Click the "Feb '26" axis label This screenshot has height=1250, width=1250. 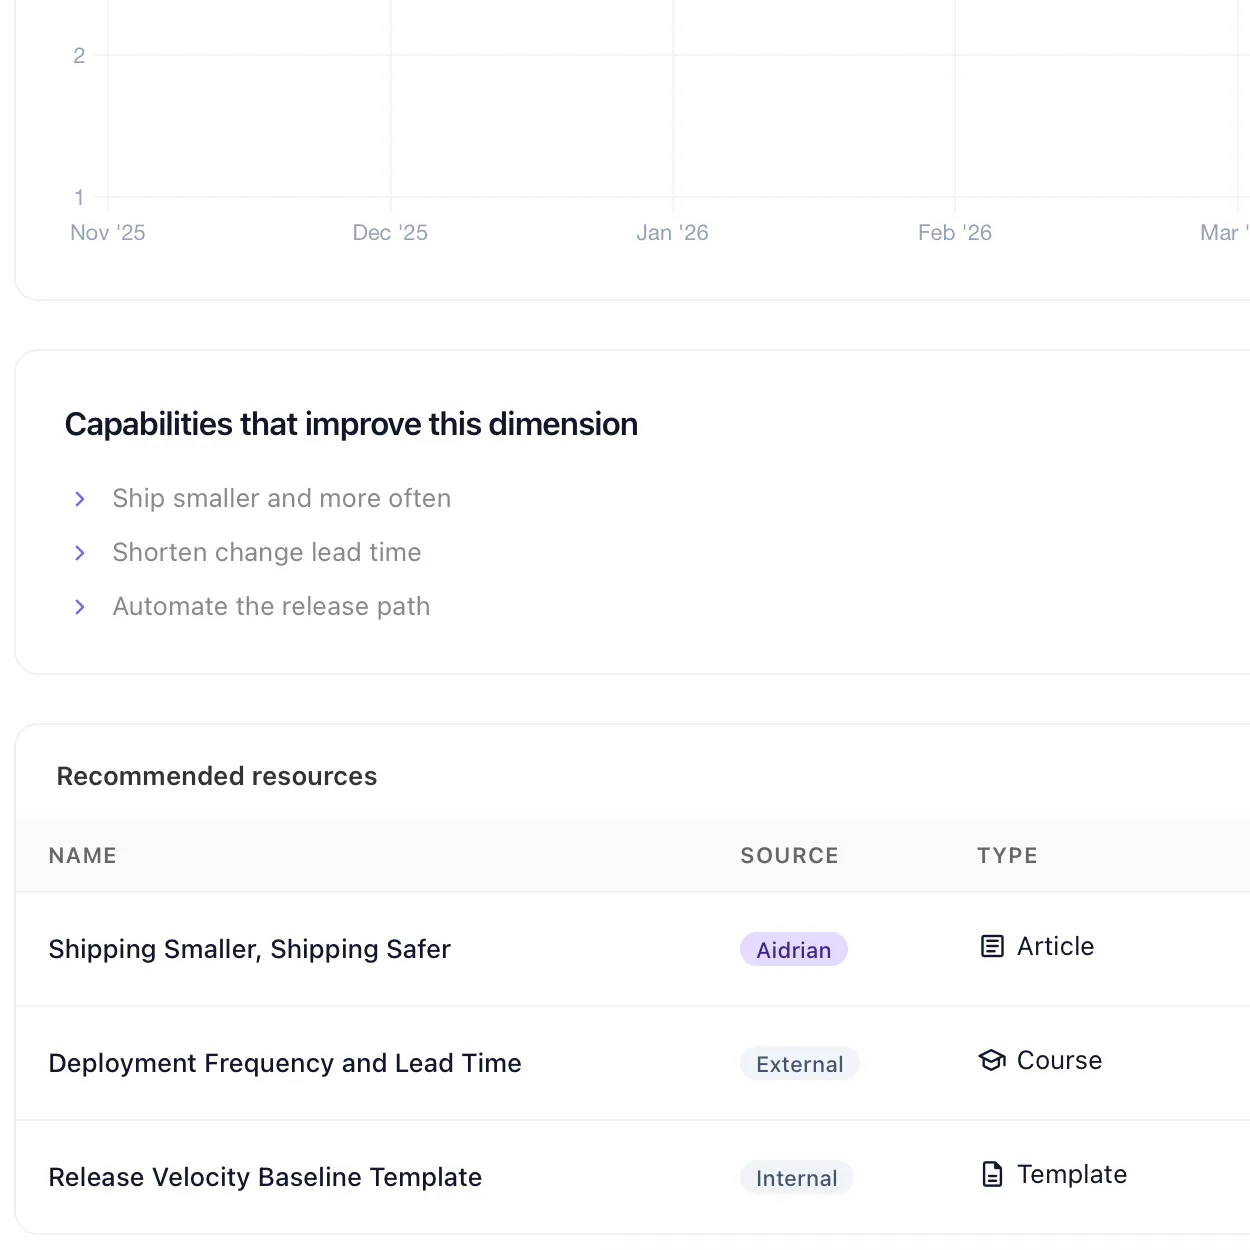955,233
